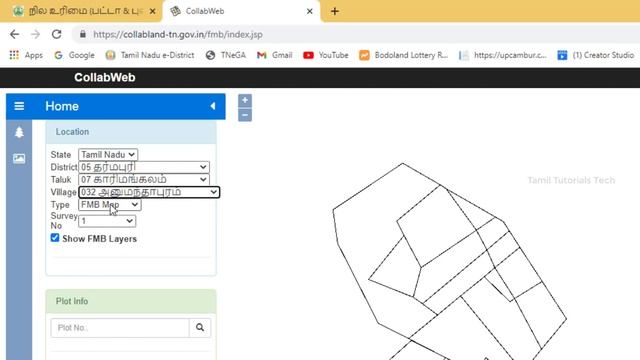
Task: Open the upcambur bookmark
Action: tap(503, 55)
